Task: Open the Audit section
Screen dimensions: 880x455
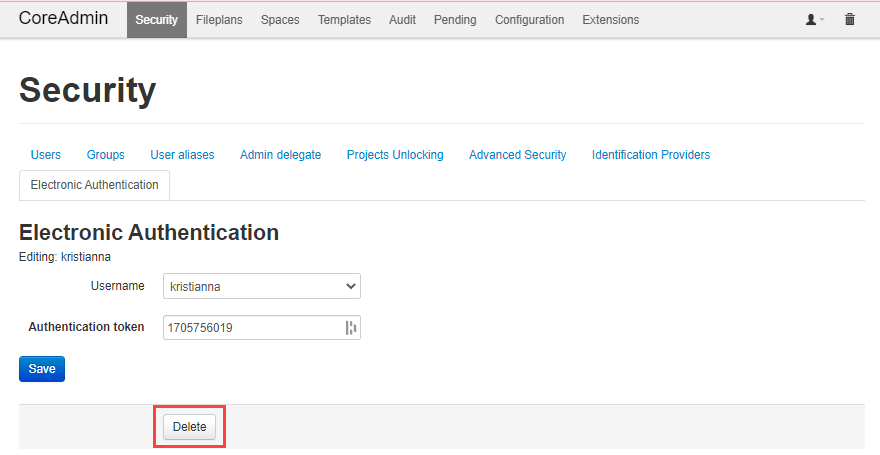Action: 402,20
